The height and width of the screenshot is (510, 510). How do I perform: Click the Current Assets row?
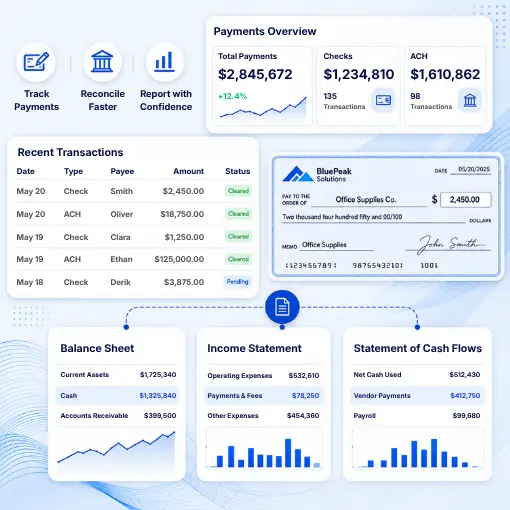click(x=117, y=375)
